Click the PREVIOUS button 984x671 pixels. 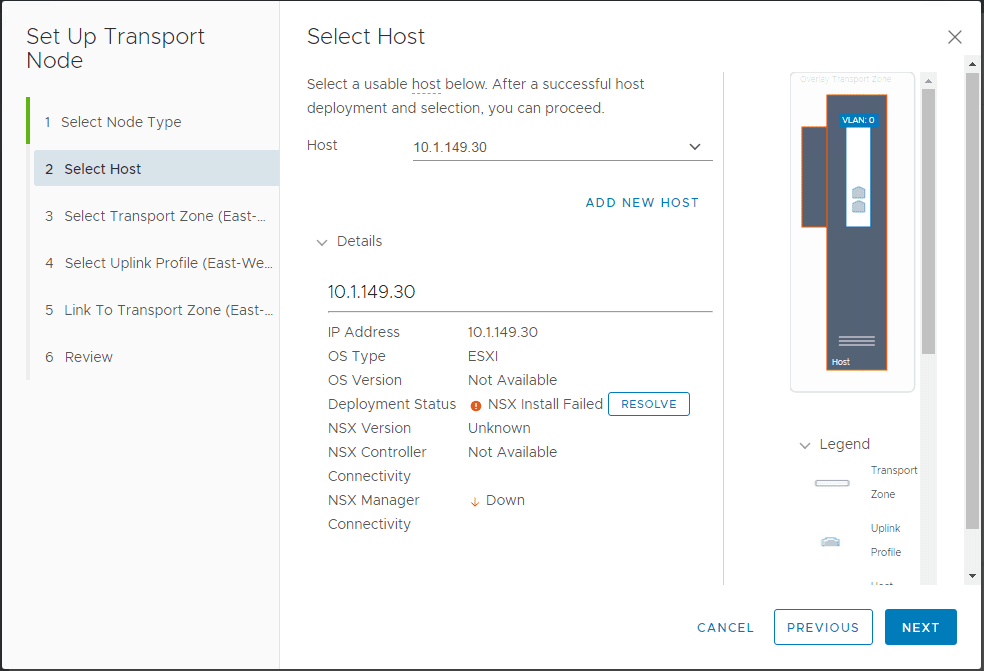coord(823,627)
